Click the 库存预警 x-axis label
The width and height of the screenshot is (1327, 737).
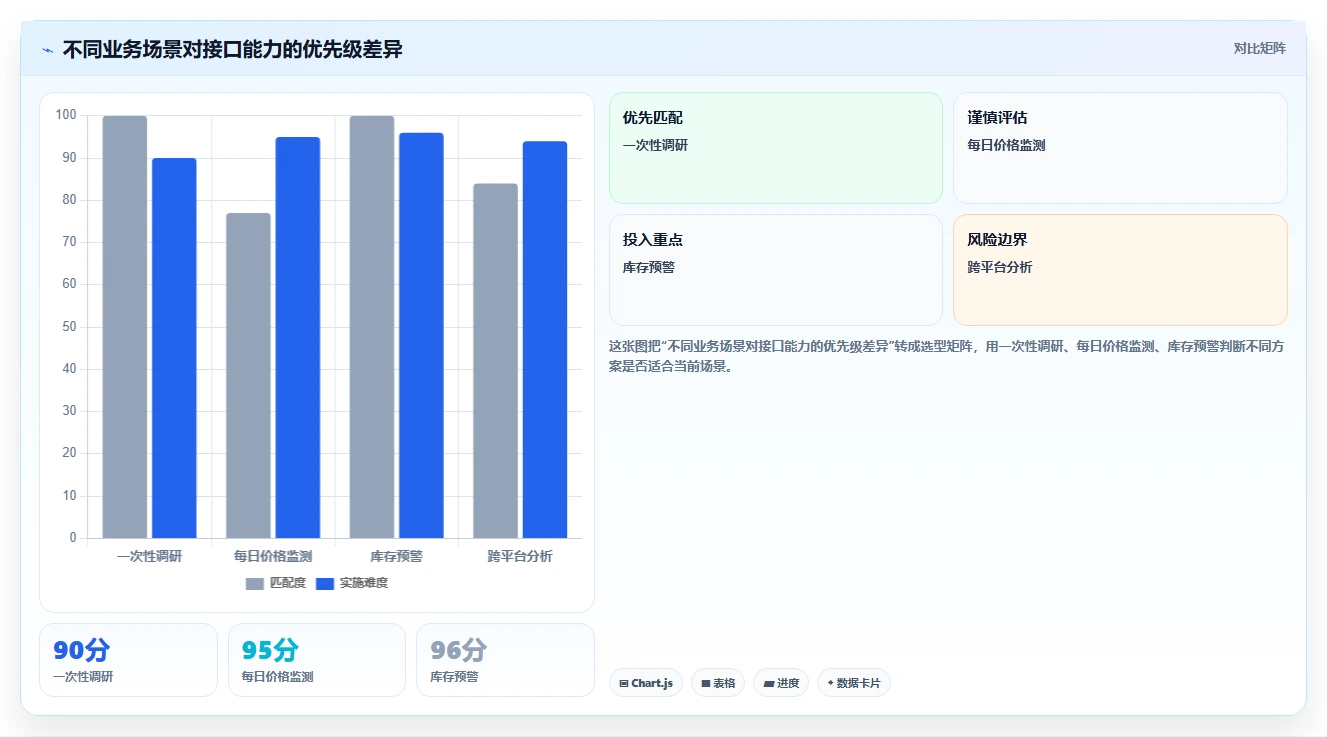click(396, 556)
